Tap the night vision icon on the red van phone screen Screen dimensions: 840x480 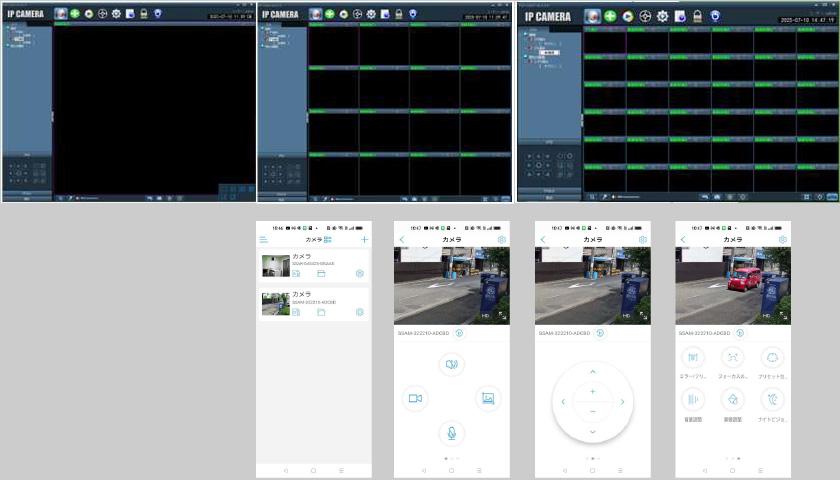[x=772, y=399]
